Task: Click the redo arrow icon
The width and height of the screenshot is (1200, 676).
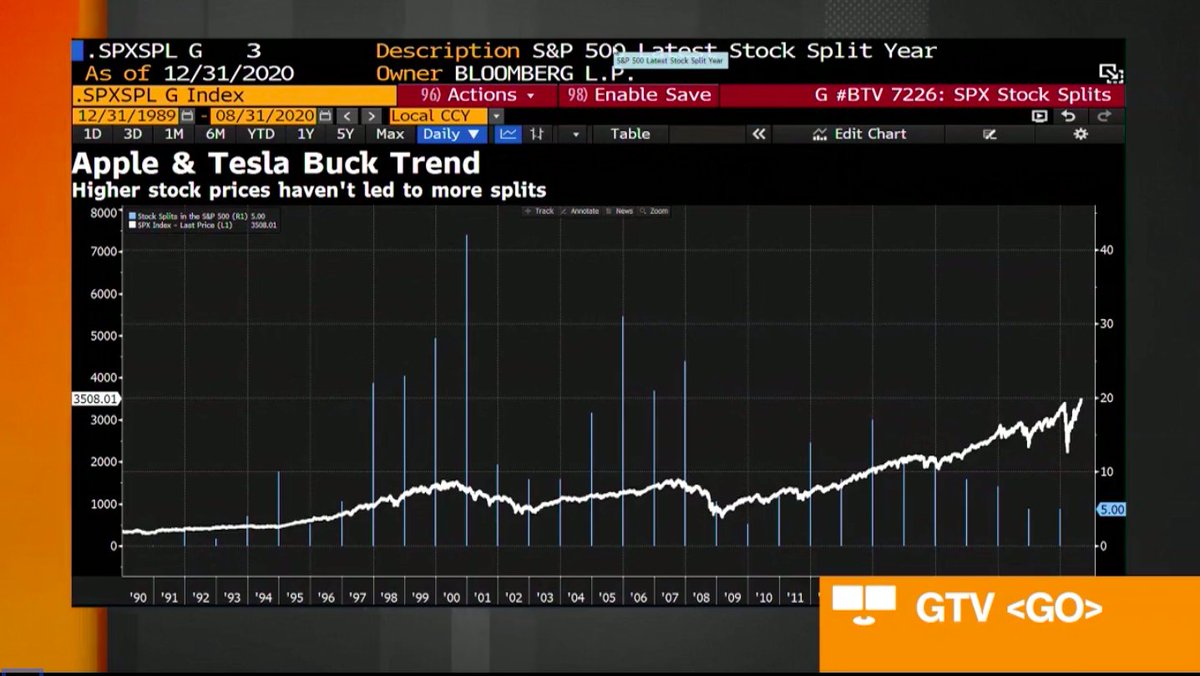Action: [1104, 116]
